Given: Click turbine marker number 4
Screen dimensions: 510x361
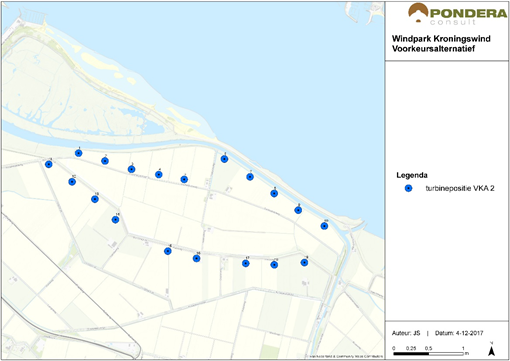Looking at the screenshot, I should [159, 174].
